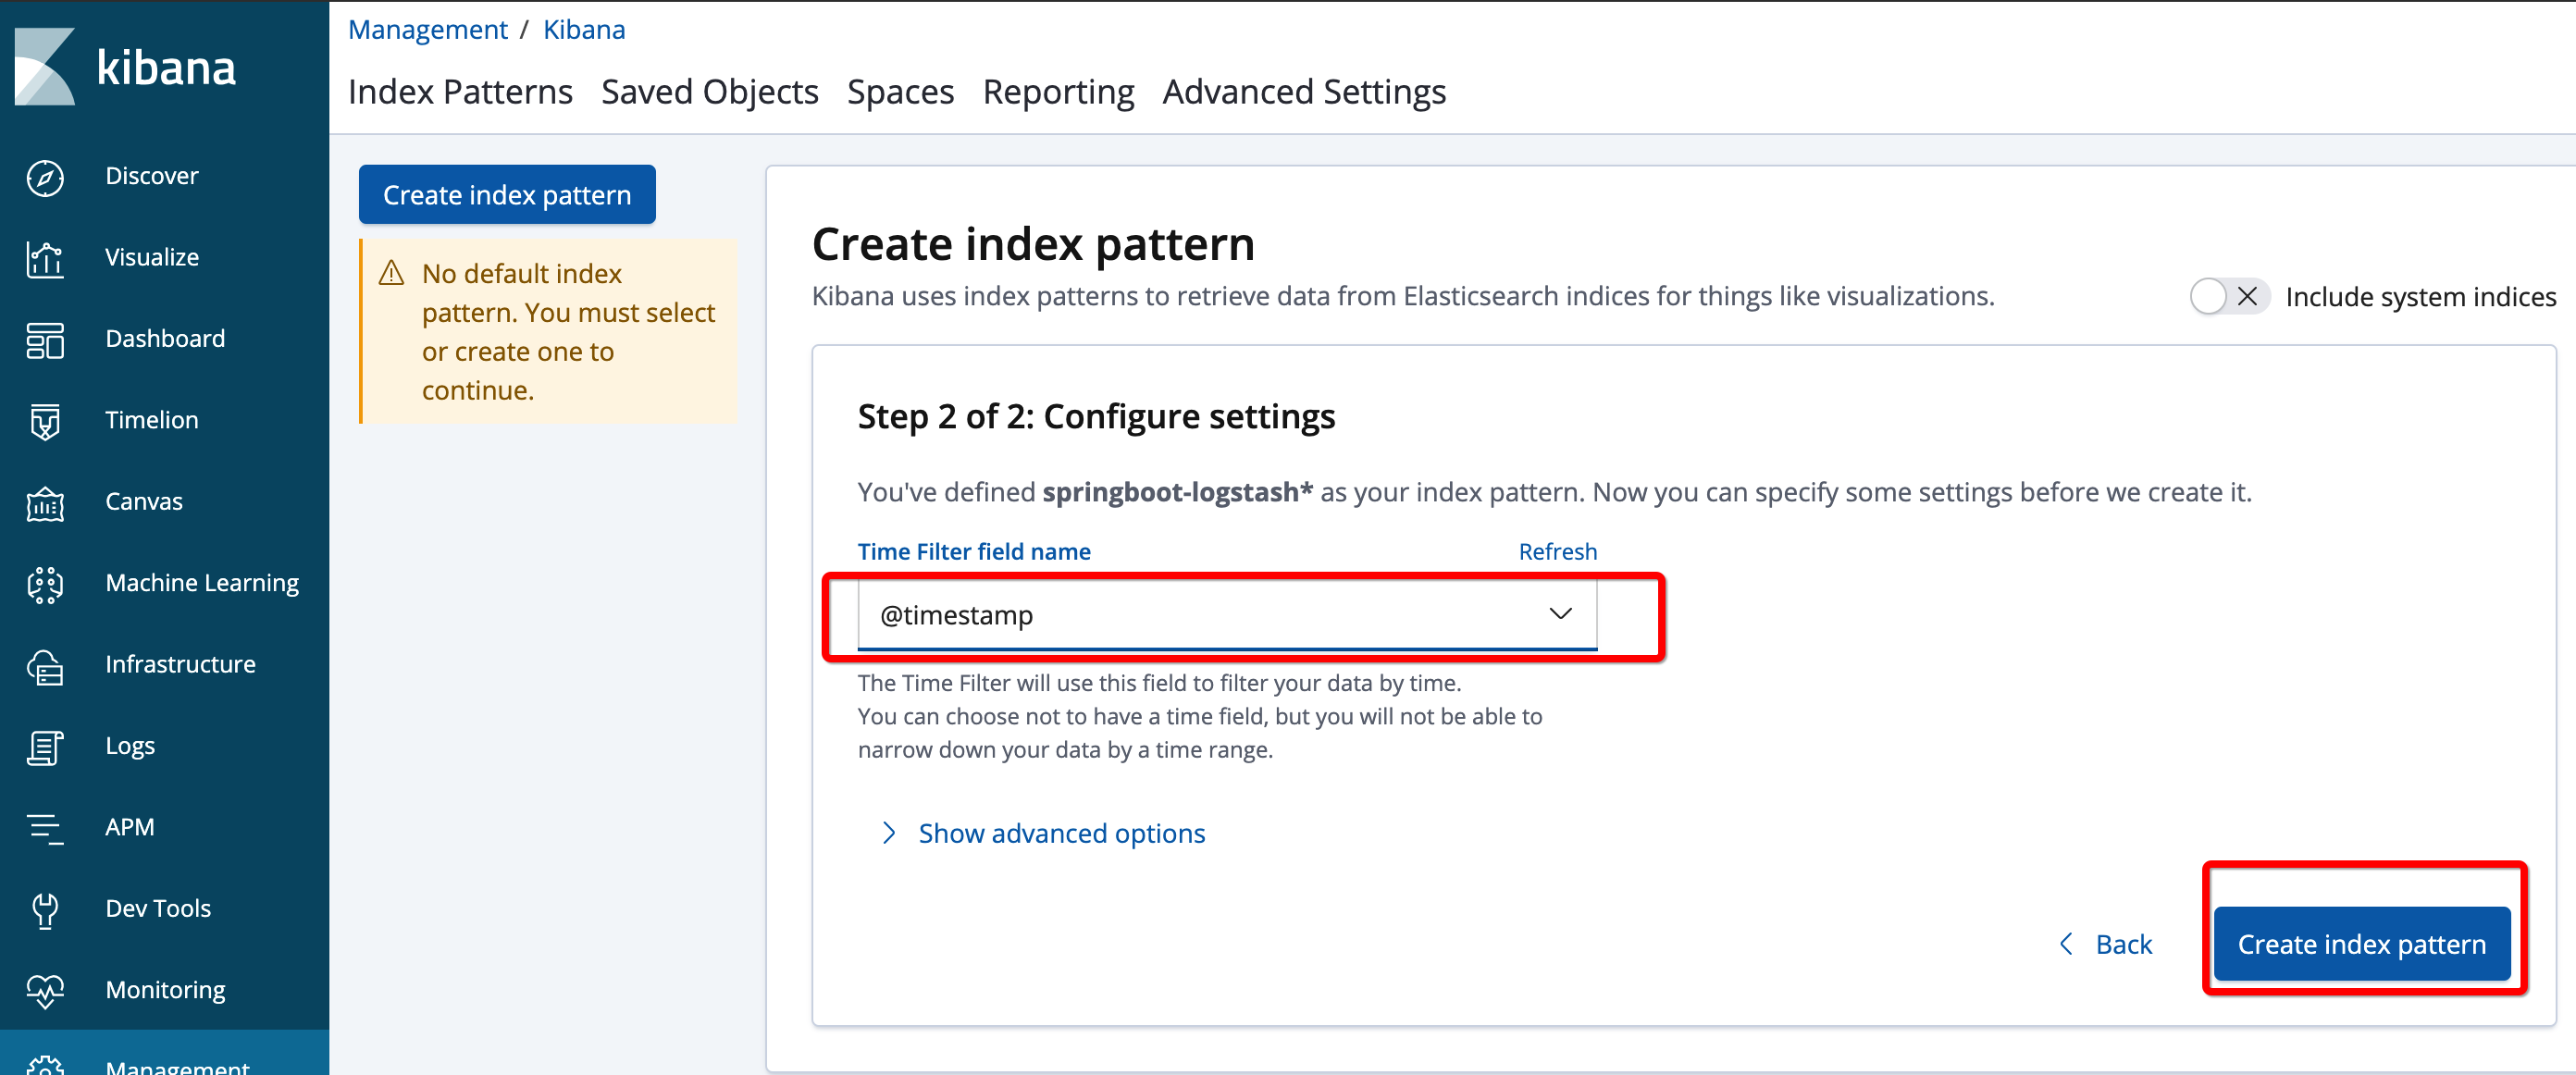Image resolution: width=2576 pixels, height=1075 pixels.
Task: Switch to the Index Patterns tab
Action: click(x=460, y=92)
